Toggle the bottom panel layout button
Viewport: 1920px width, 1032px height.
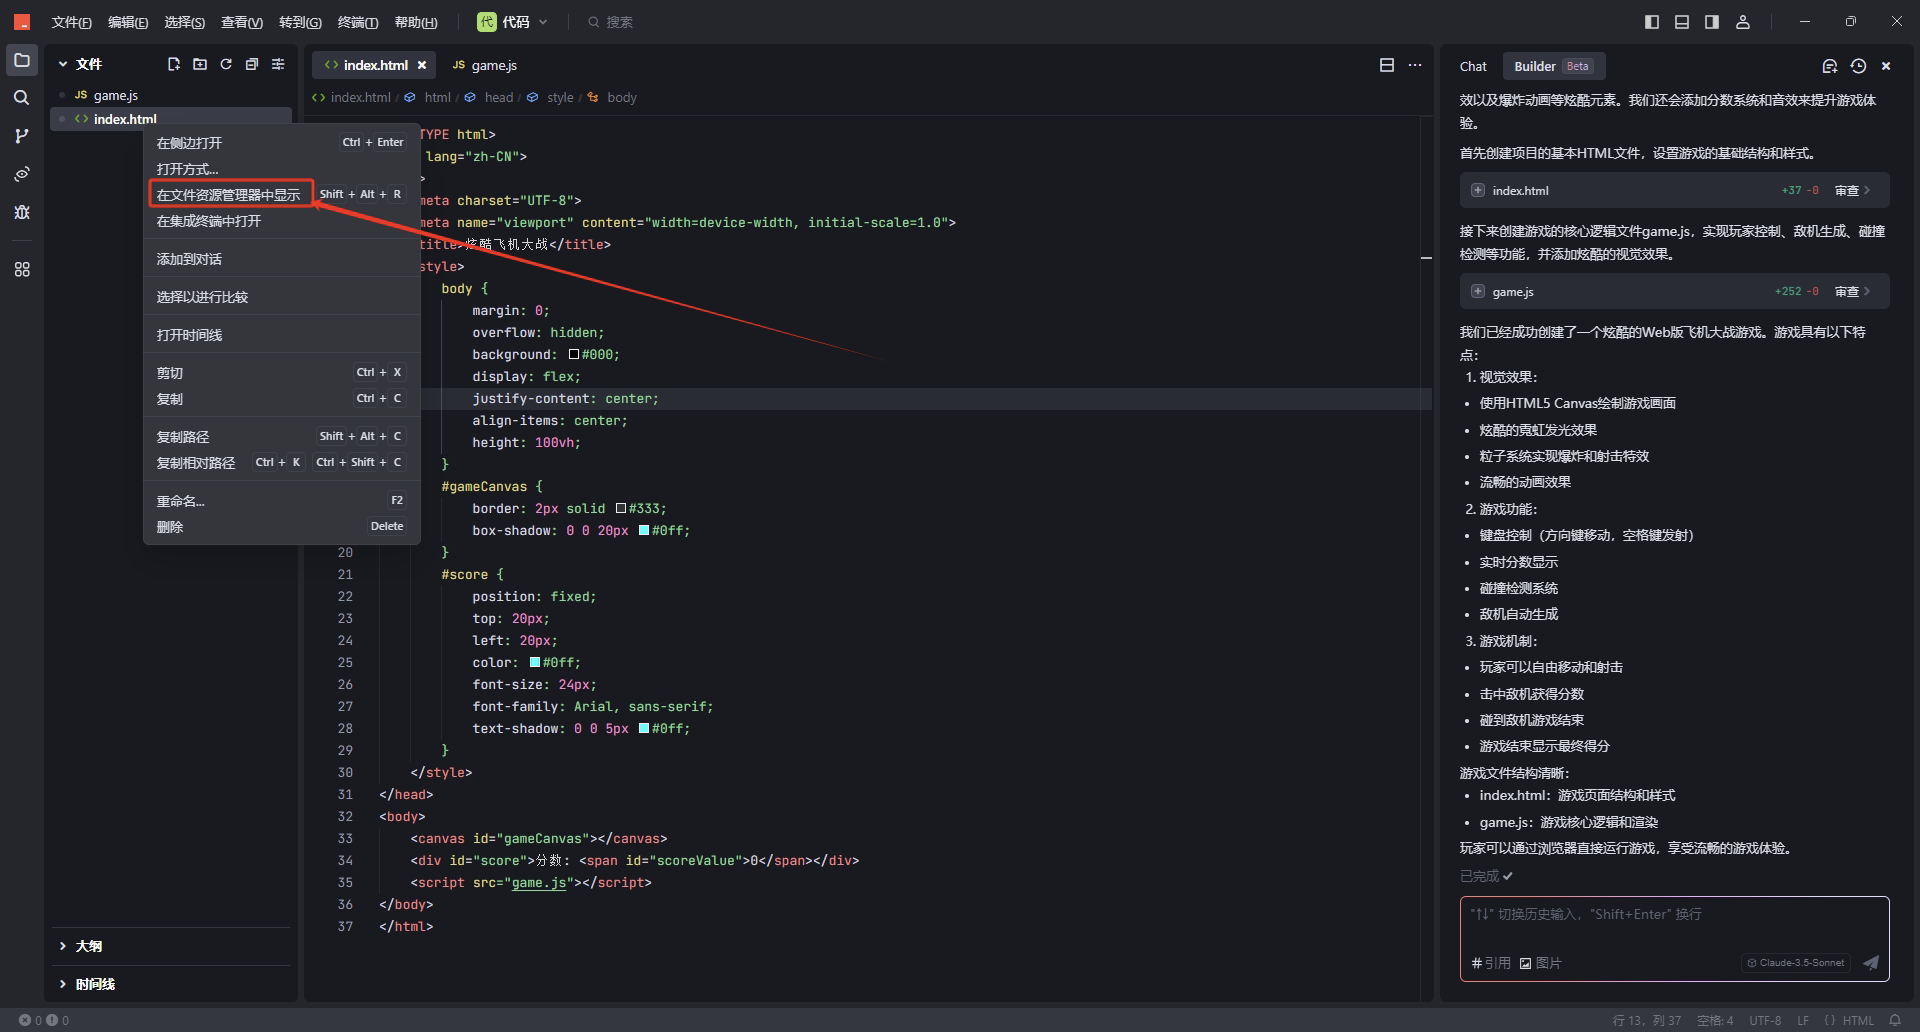(1682, 22)
